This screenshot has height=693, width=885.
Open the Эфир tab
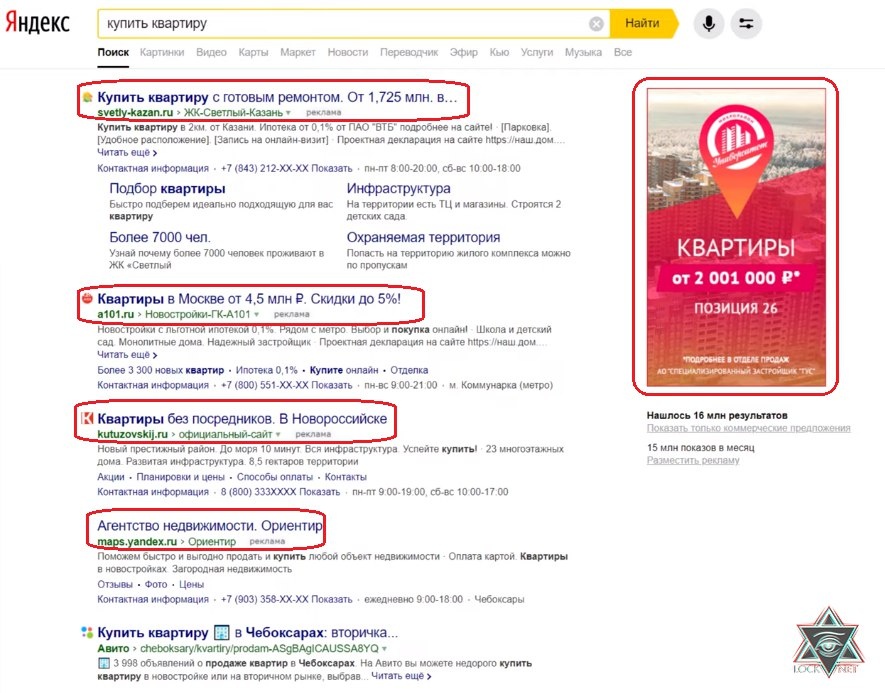(x=463, y=52)
